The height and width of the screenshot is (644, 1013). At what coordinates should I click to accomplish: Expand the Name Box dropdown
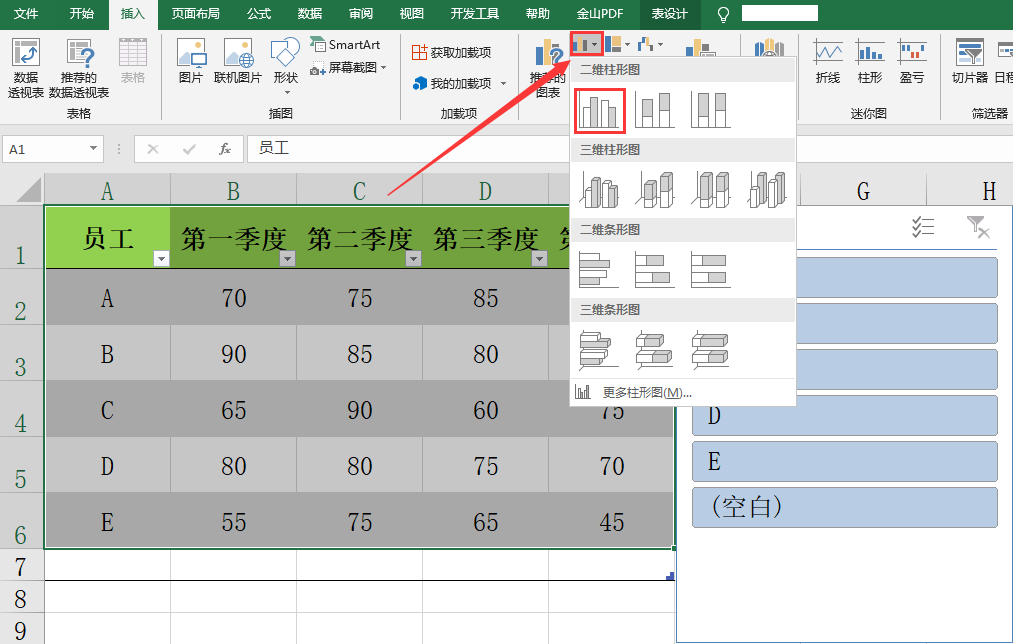(94, 149)
